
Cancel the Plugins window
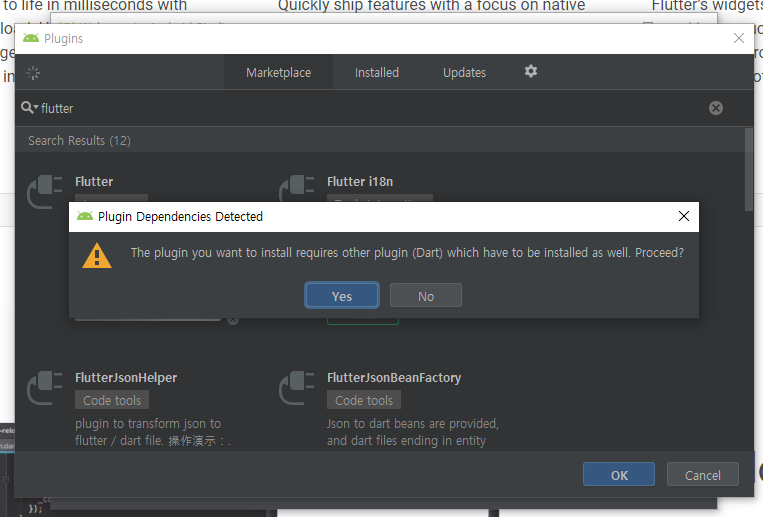point(703,475)
